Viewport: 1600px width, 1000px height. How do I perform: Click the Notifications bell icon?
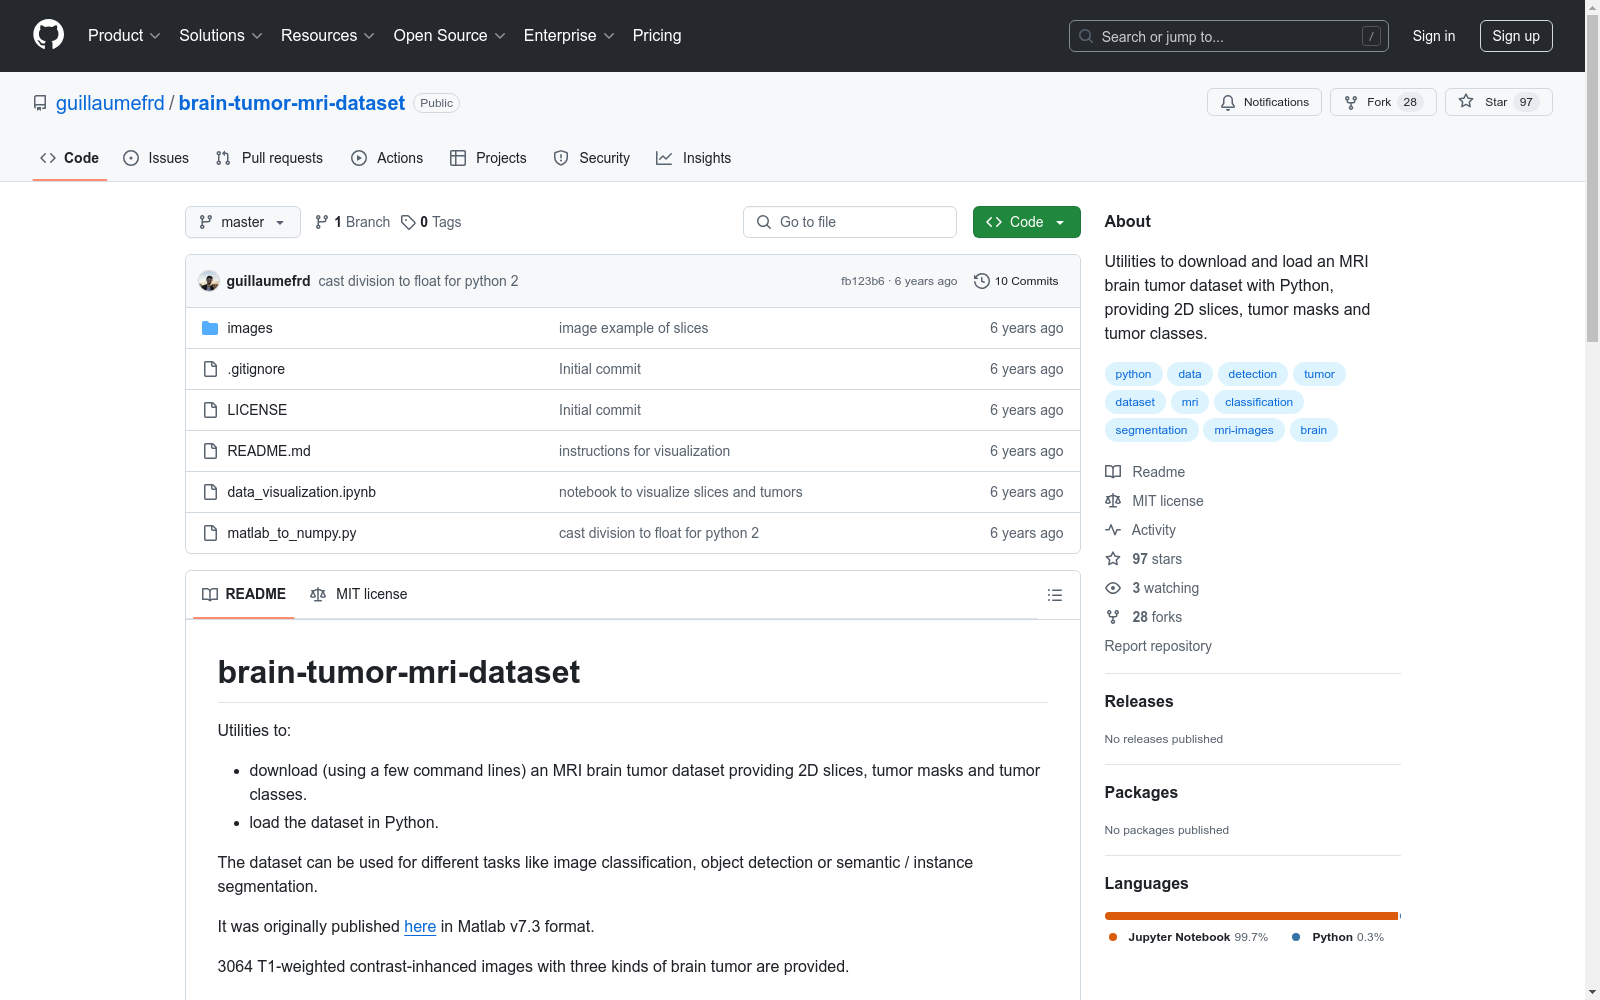tap(1228, 102)
